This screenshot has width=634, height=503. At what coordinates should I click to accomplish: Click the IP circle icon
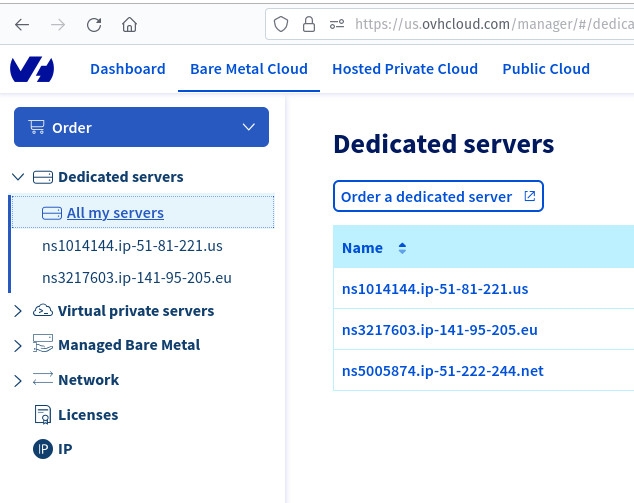[x=42, y=449]
